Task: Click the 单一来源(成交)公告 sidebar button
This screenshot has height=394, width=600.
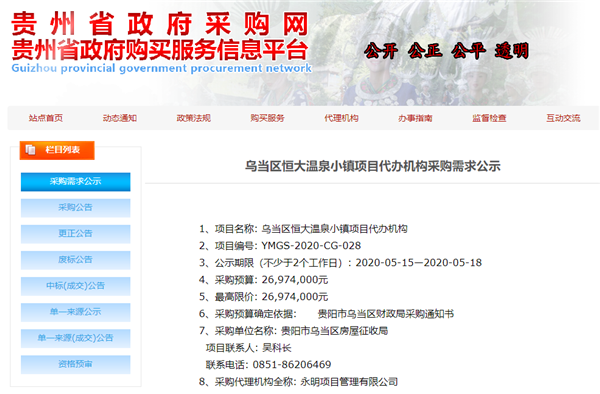Action: [75, 338]
